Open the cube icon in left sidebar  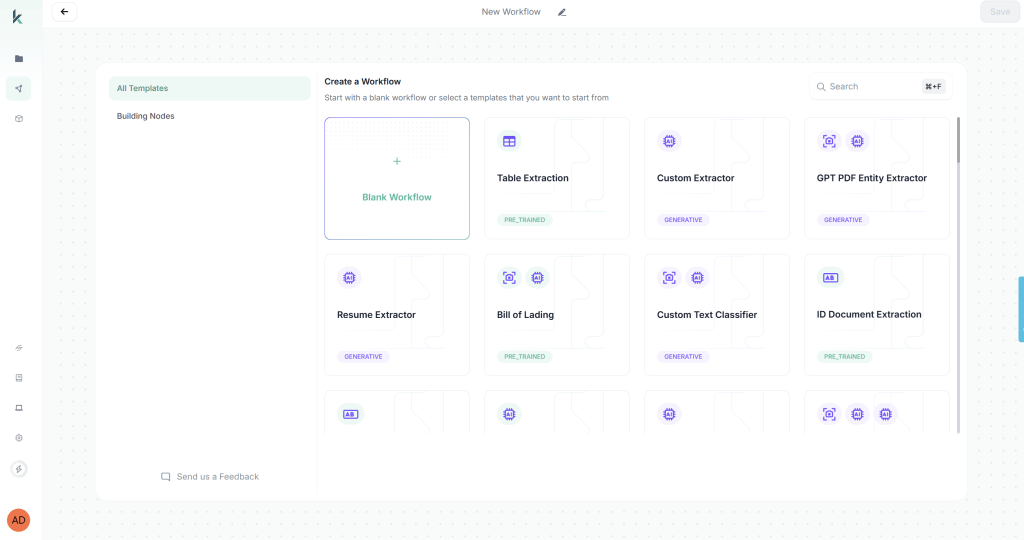tap(18, 119)
